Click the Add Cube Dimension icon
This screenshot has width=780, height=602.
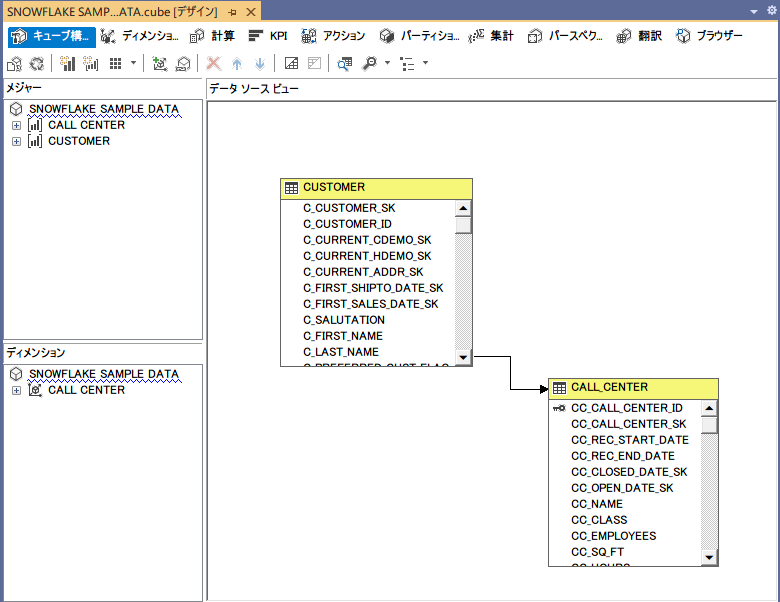pyautogui.click(x=160, y=64)
